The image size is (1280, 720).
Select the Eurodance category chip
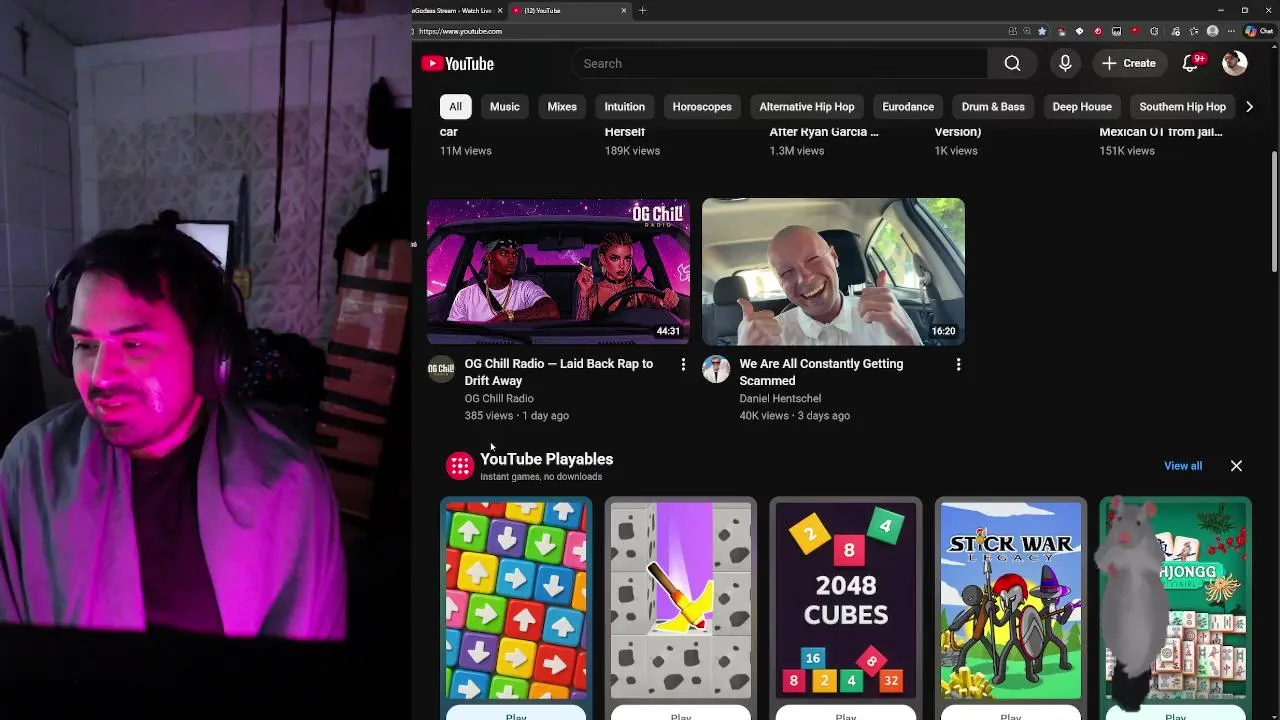908,107
